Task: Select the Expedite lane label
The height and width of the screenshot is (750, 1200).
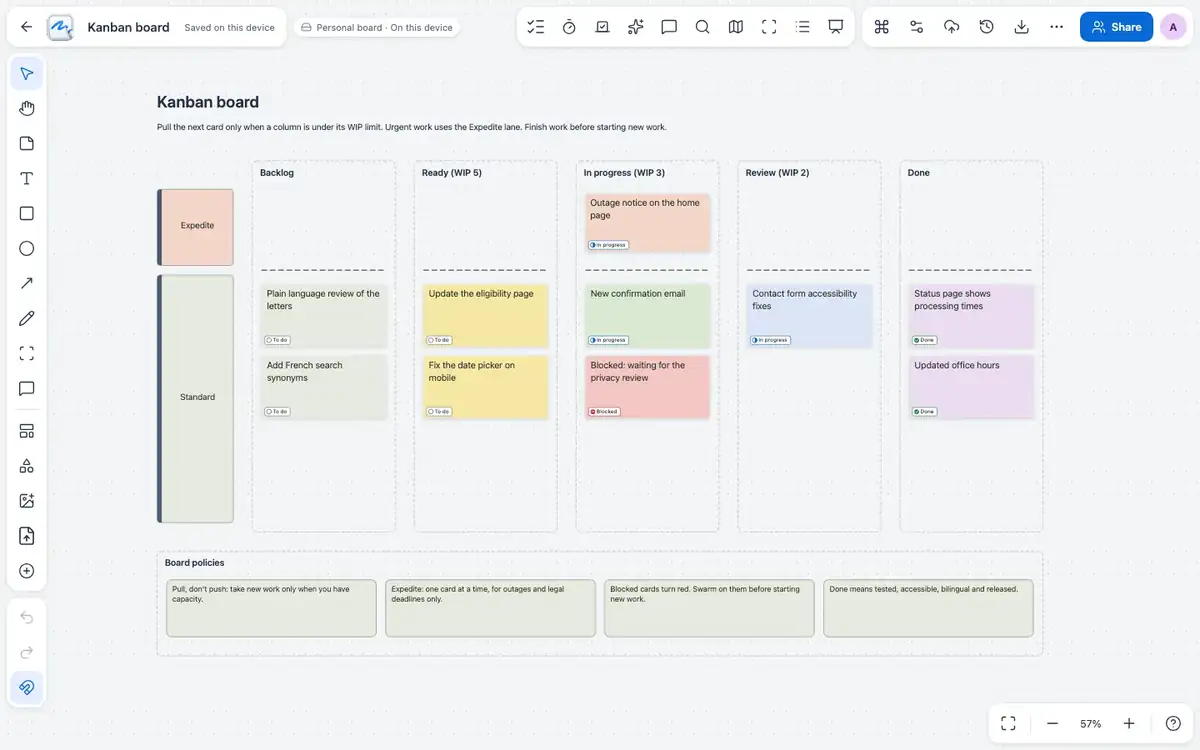Action: (x=197, y=226)
